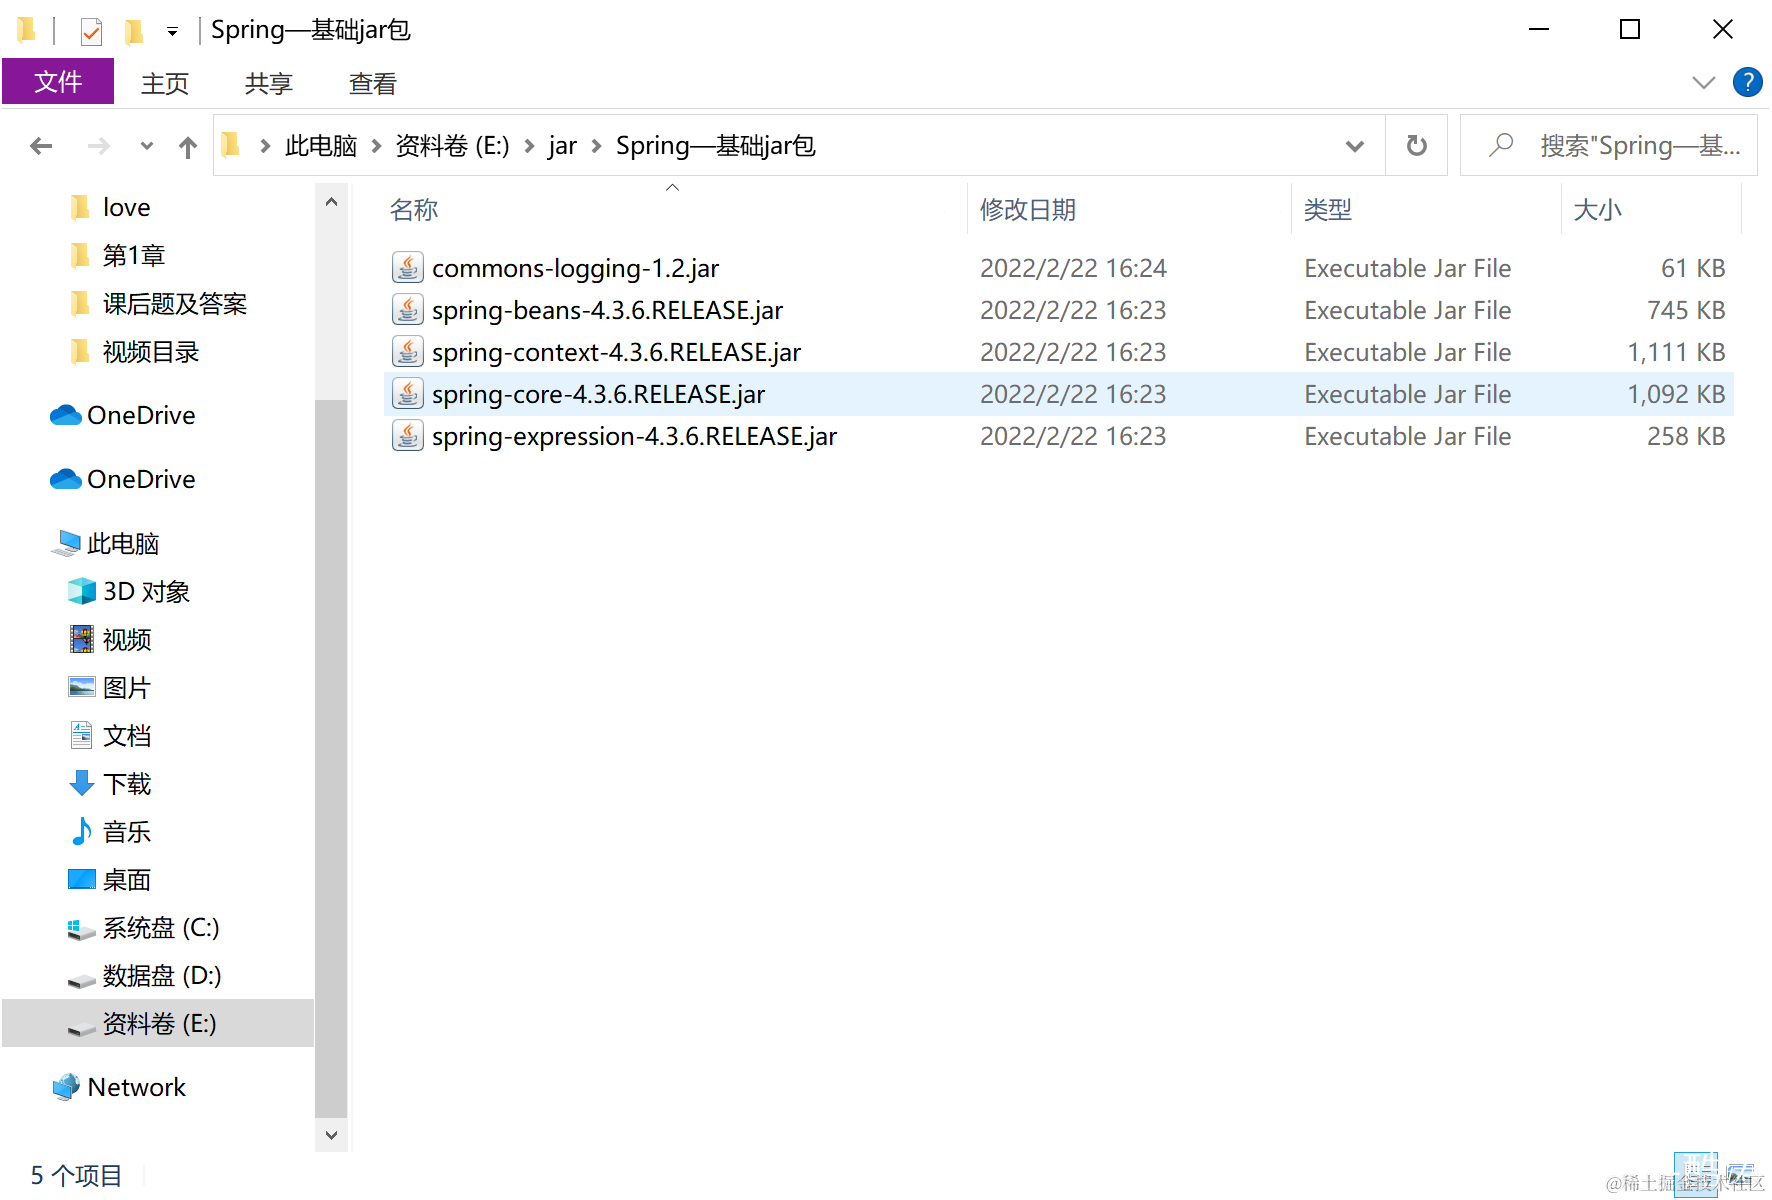Open 桌面 in the navigation pane

tap(126, 880)
